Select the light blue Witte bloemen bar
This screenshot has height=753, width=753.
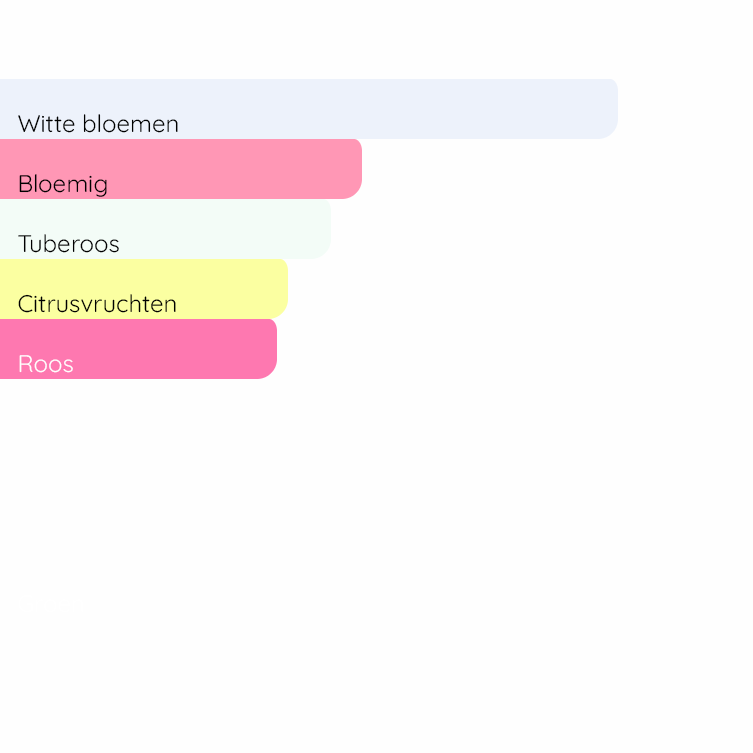pos(400,108)
